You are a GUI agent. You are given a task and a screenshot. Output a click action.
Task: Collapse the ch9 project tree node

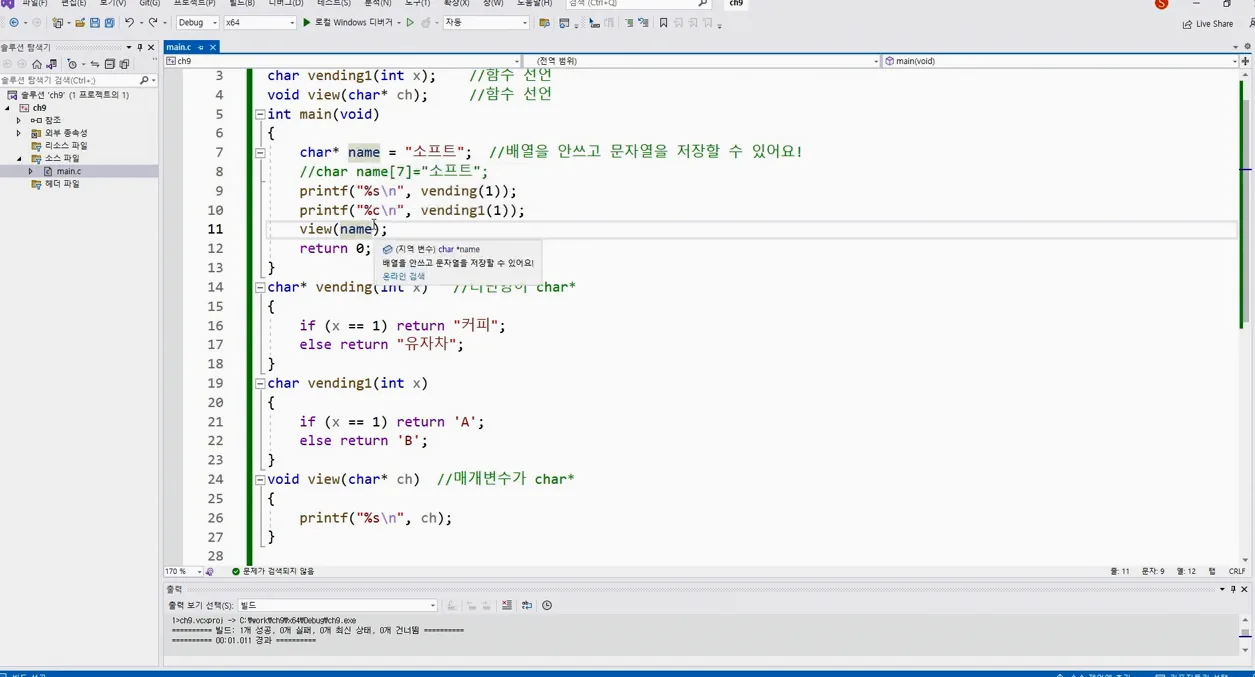pos(8,108)
